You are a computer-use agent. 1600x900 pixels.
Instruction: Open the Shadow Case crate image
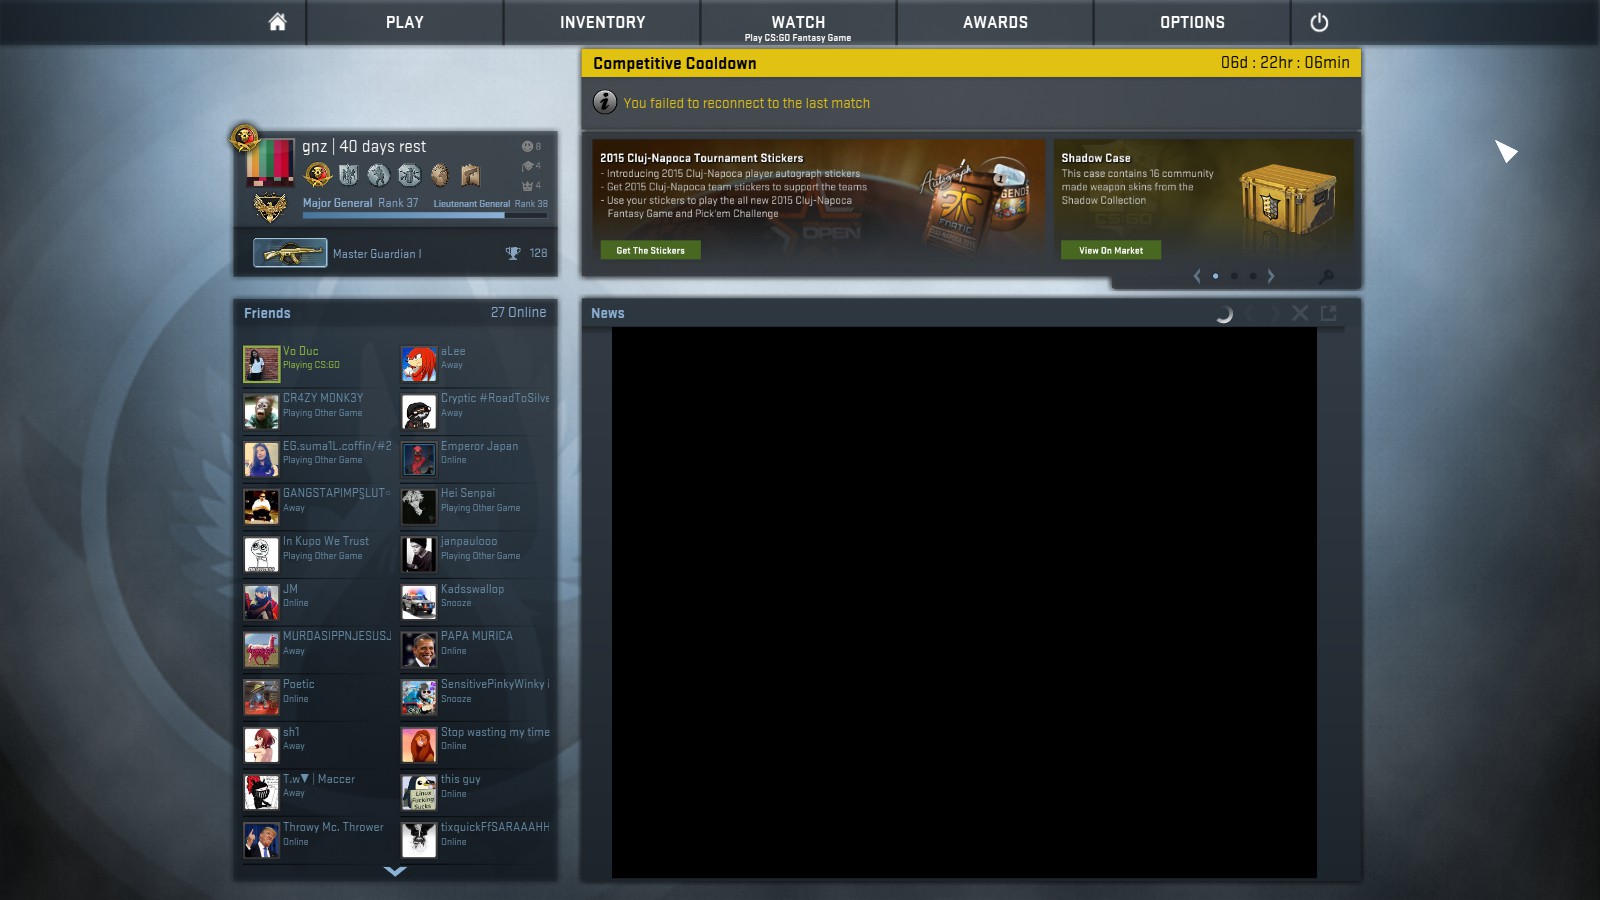(1288, 198)
